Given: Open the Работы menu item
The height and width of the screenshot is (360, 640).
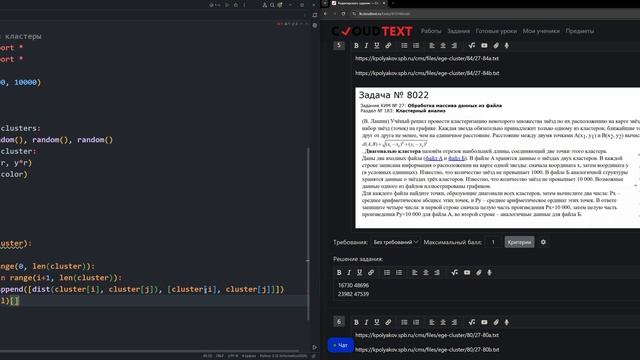Looking at the screenshot, I should click(x=431, y=31).
